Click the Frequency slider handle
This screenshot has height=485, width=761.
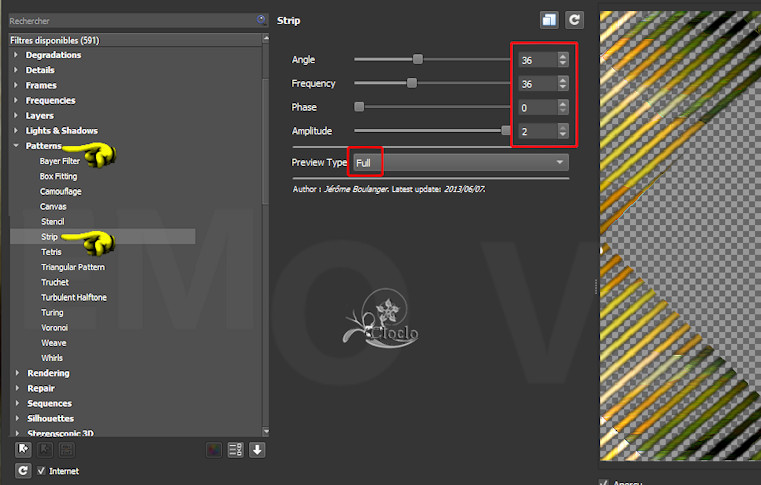tap(411, 83)
